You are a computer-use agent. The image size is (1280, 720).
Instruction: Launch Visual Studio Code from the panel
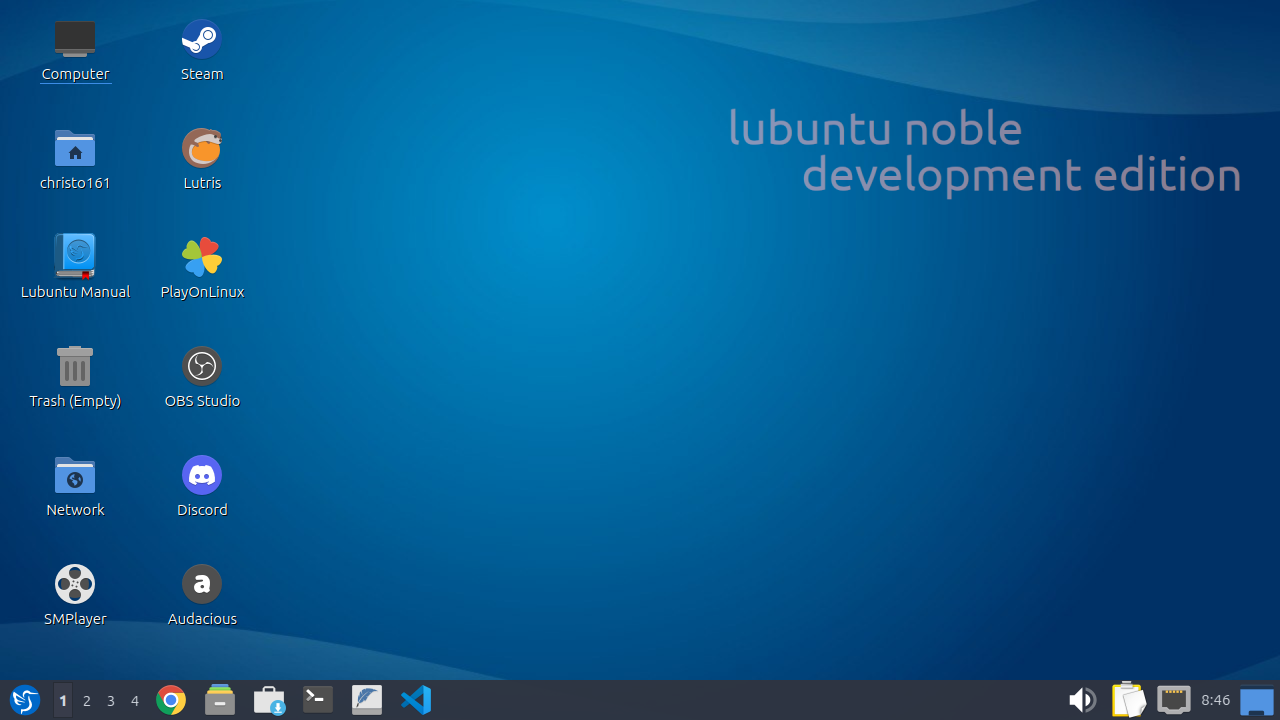point(416,700)
